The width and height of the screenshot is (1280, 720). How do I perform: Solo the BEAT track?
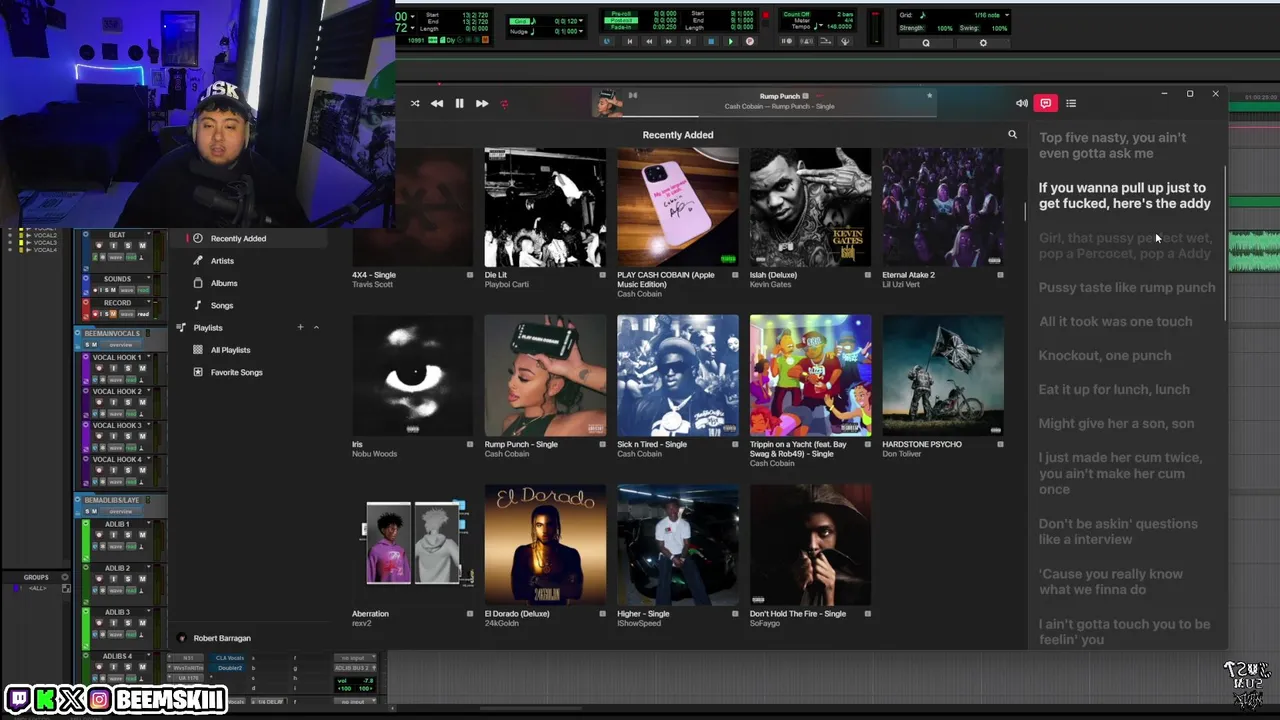(128, 245)
